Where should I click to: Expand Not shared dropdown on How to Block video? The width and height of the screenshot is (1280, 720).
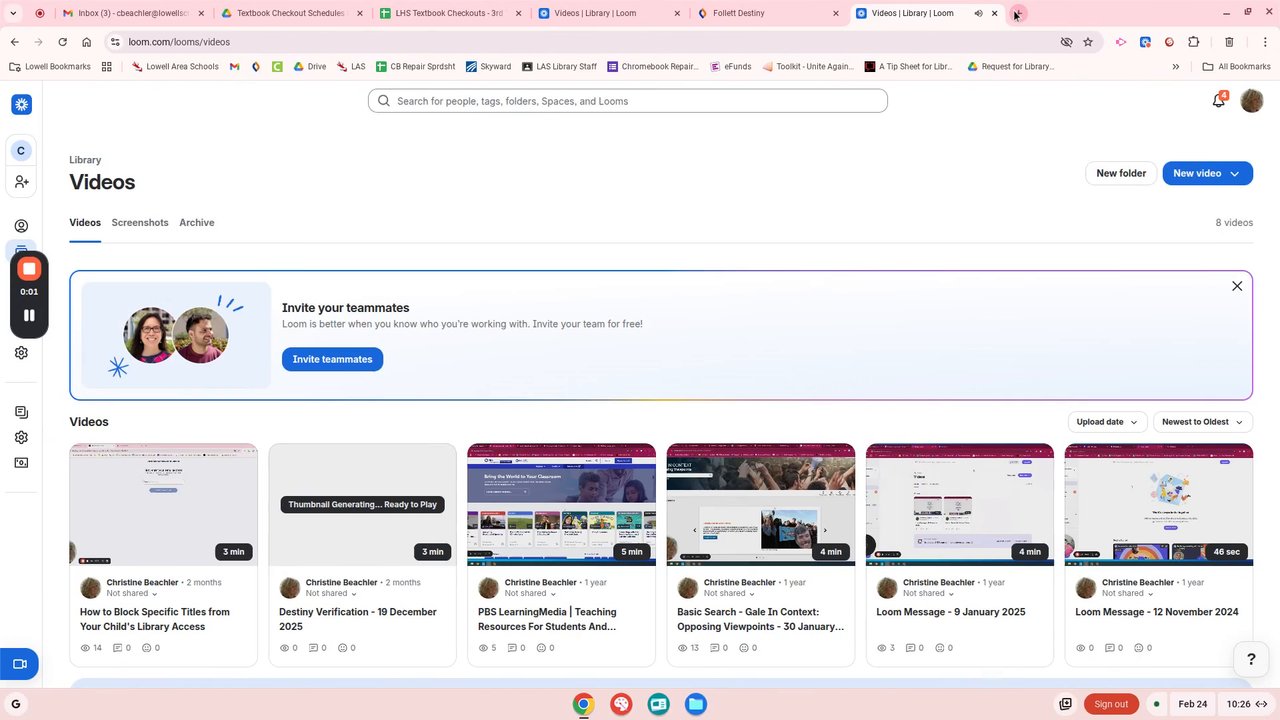click(x=133, y=594)
